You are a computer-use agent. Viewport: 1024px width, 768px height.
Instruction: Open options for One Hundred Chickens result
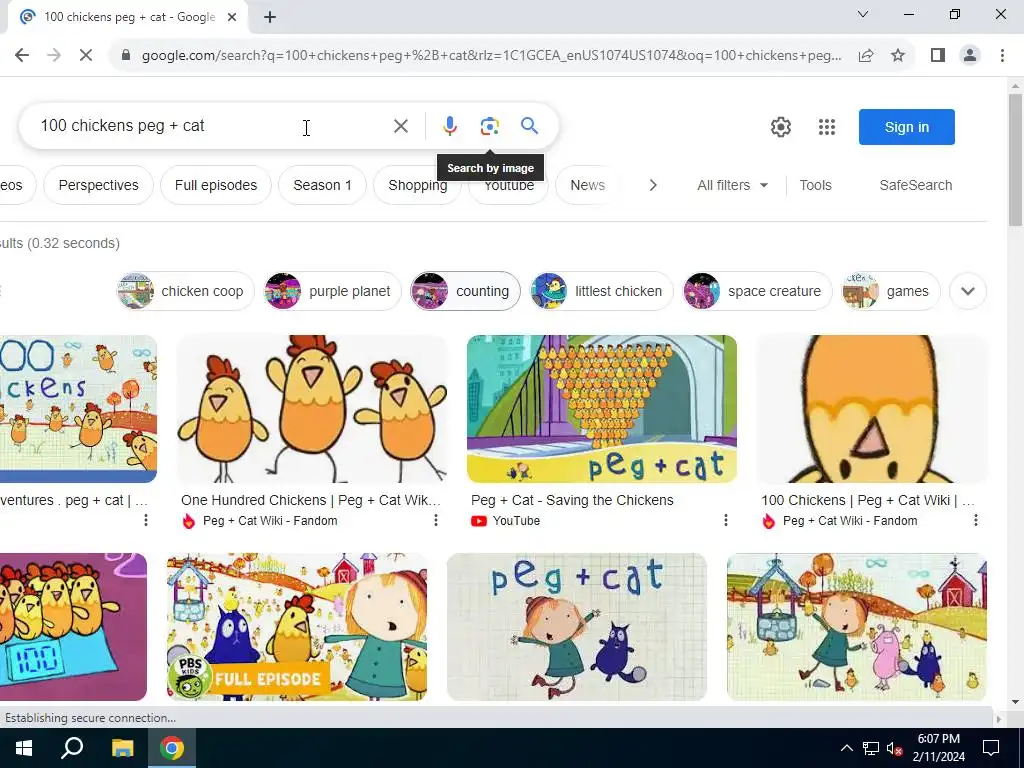coord(436,520)
